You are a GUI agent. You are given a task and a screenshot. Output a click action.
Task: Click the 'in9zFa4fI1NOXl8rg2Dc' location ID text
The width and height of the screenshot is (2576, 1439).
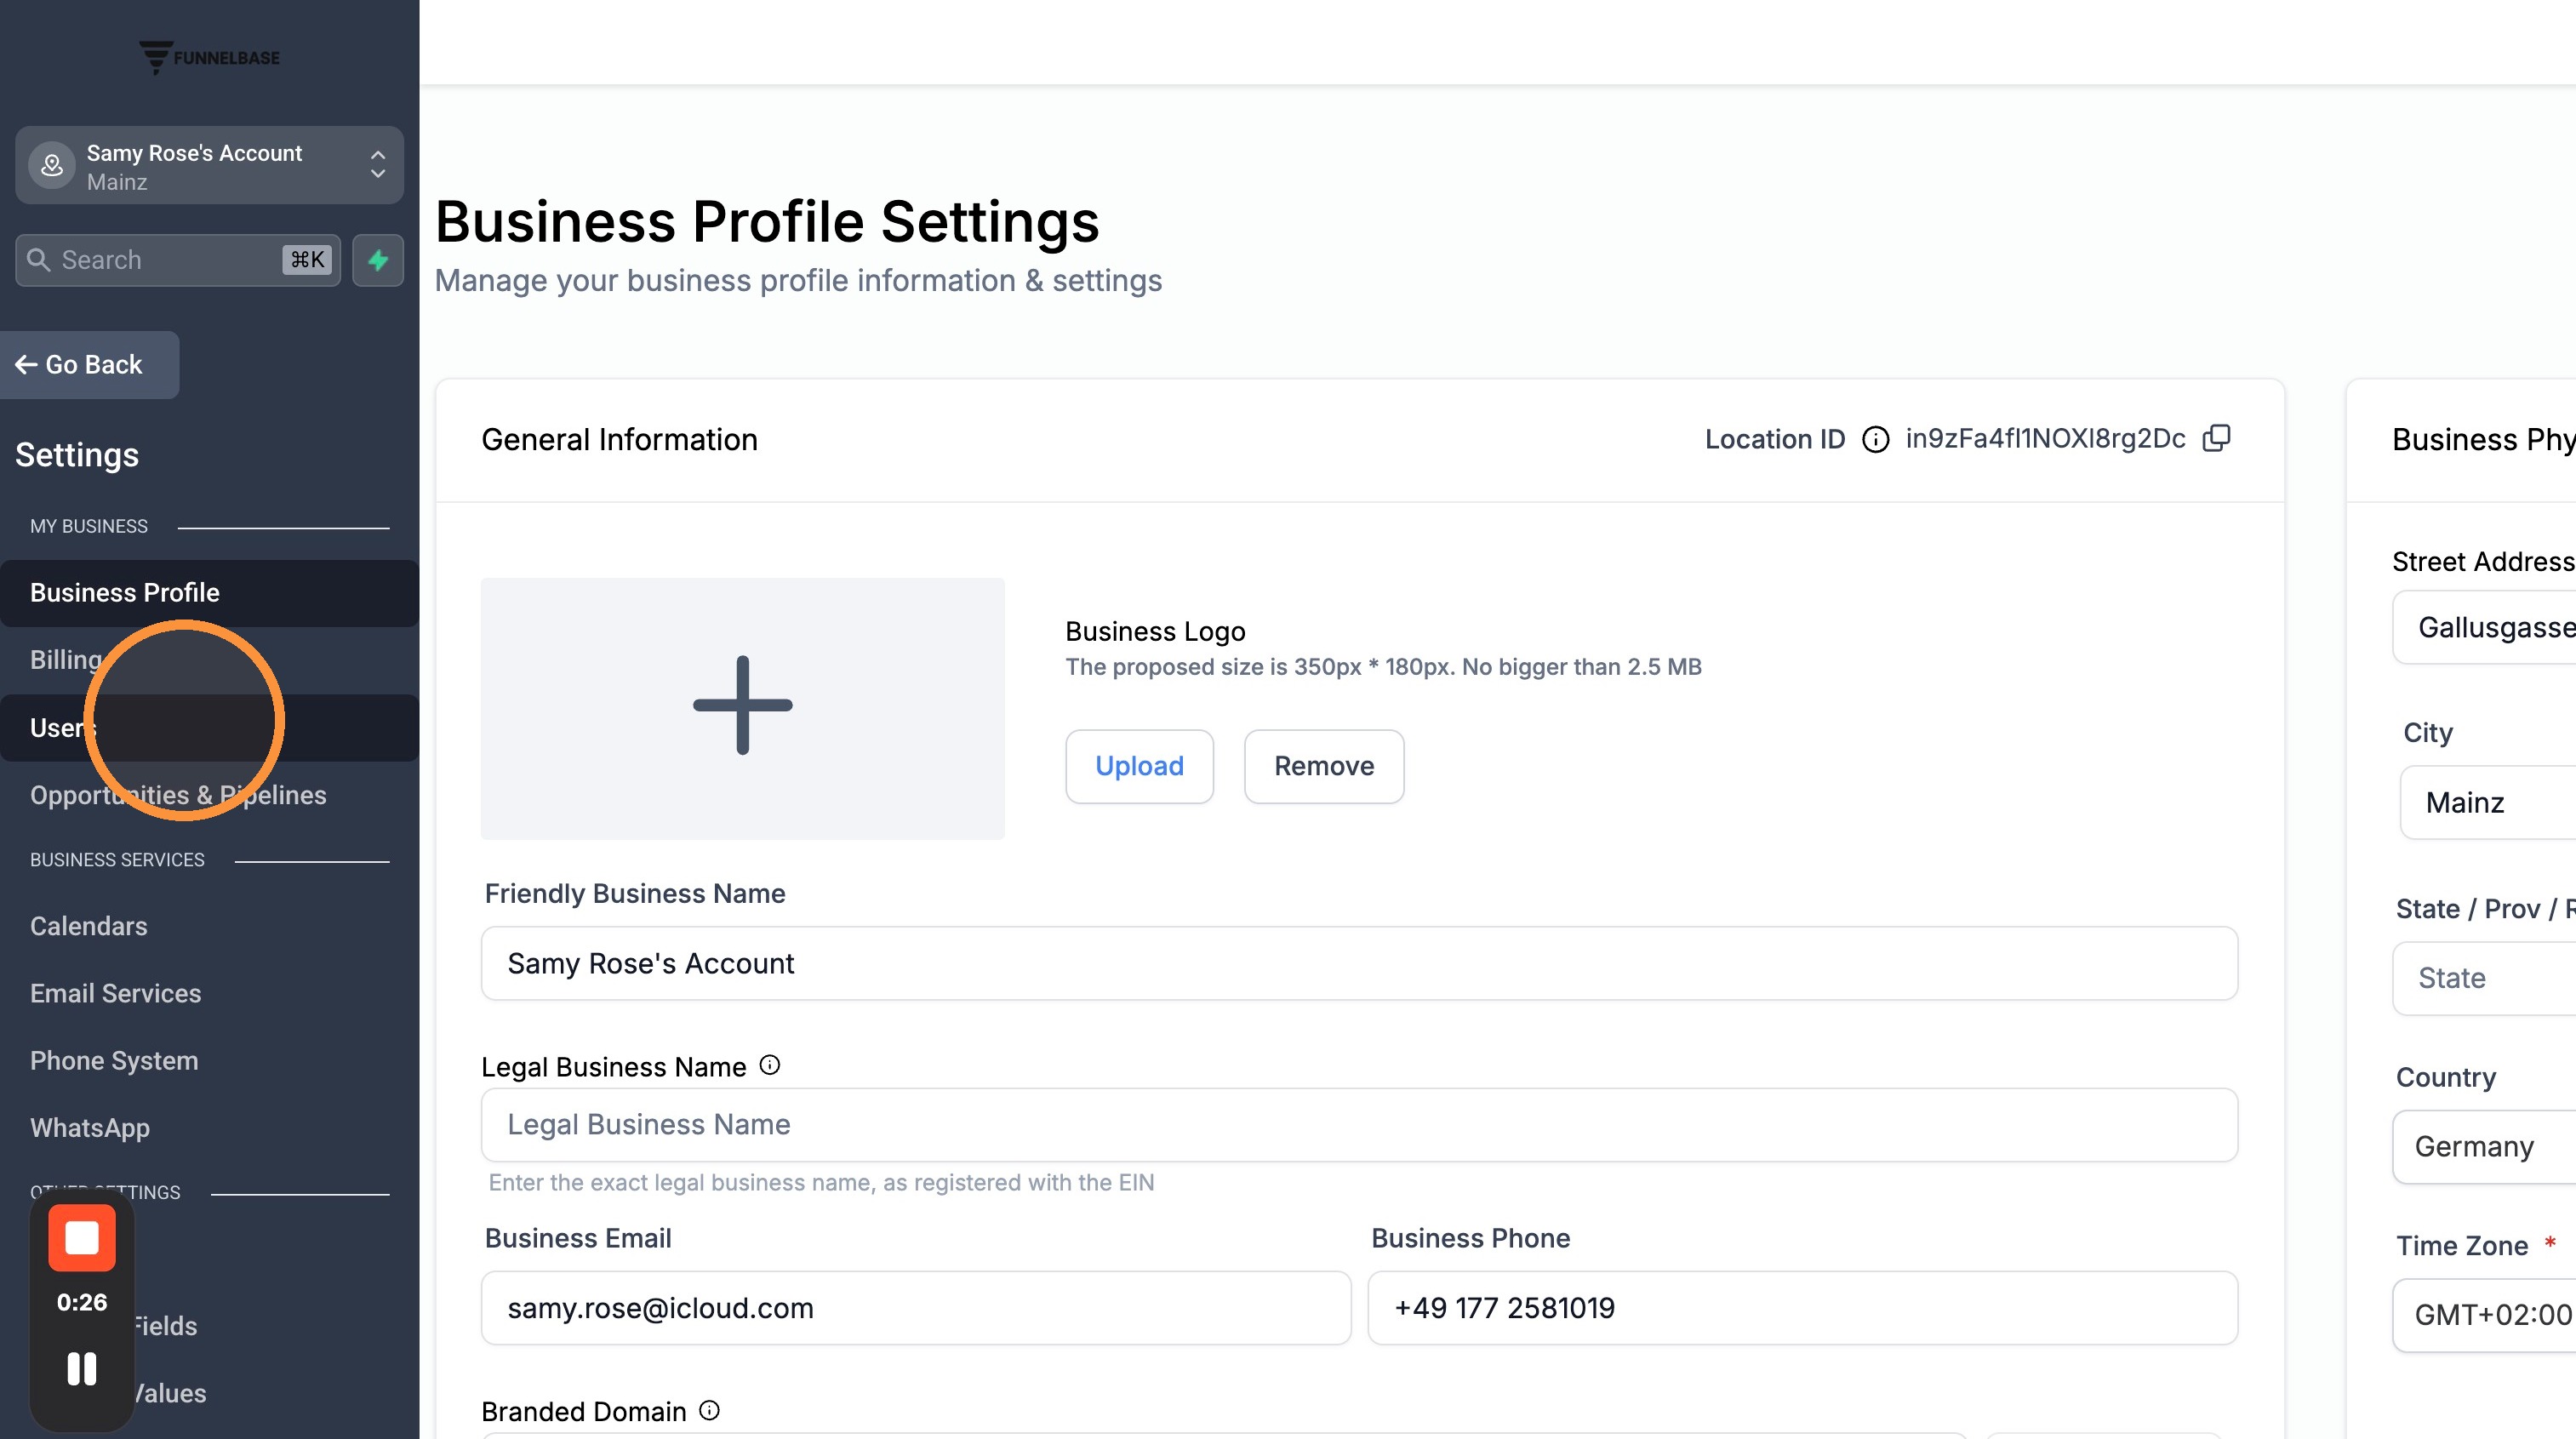pyautogui.click(x=2045, y=439)
